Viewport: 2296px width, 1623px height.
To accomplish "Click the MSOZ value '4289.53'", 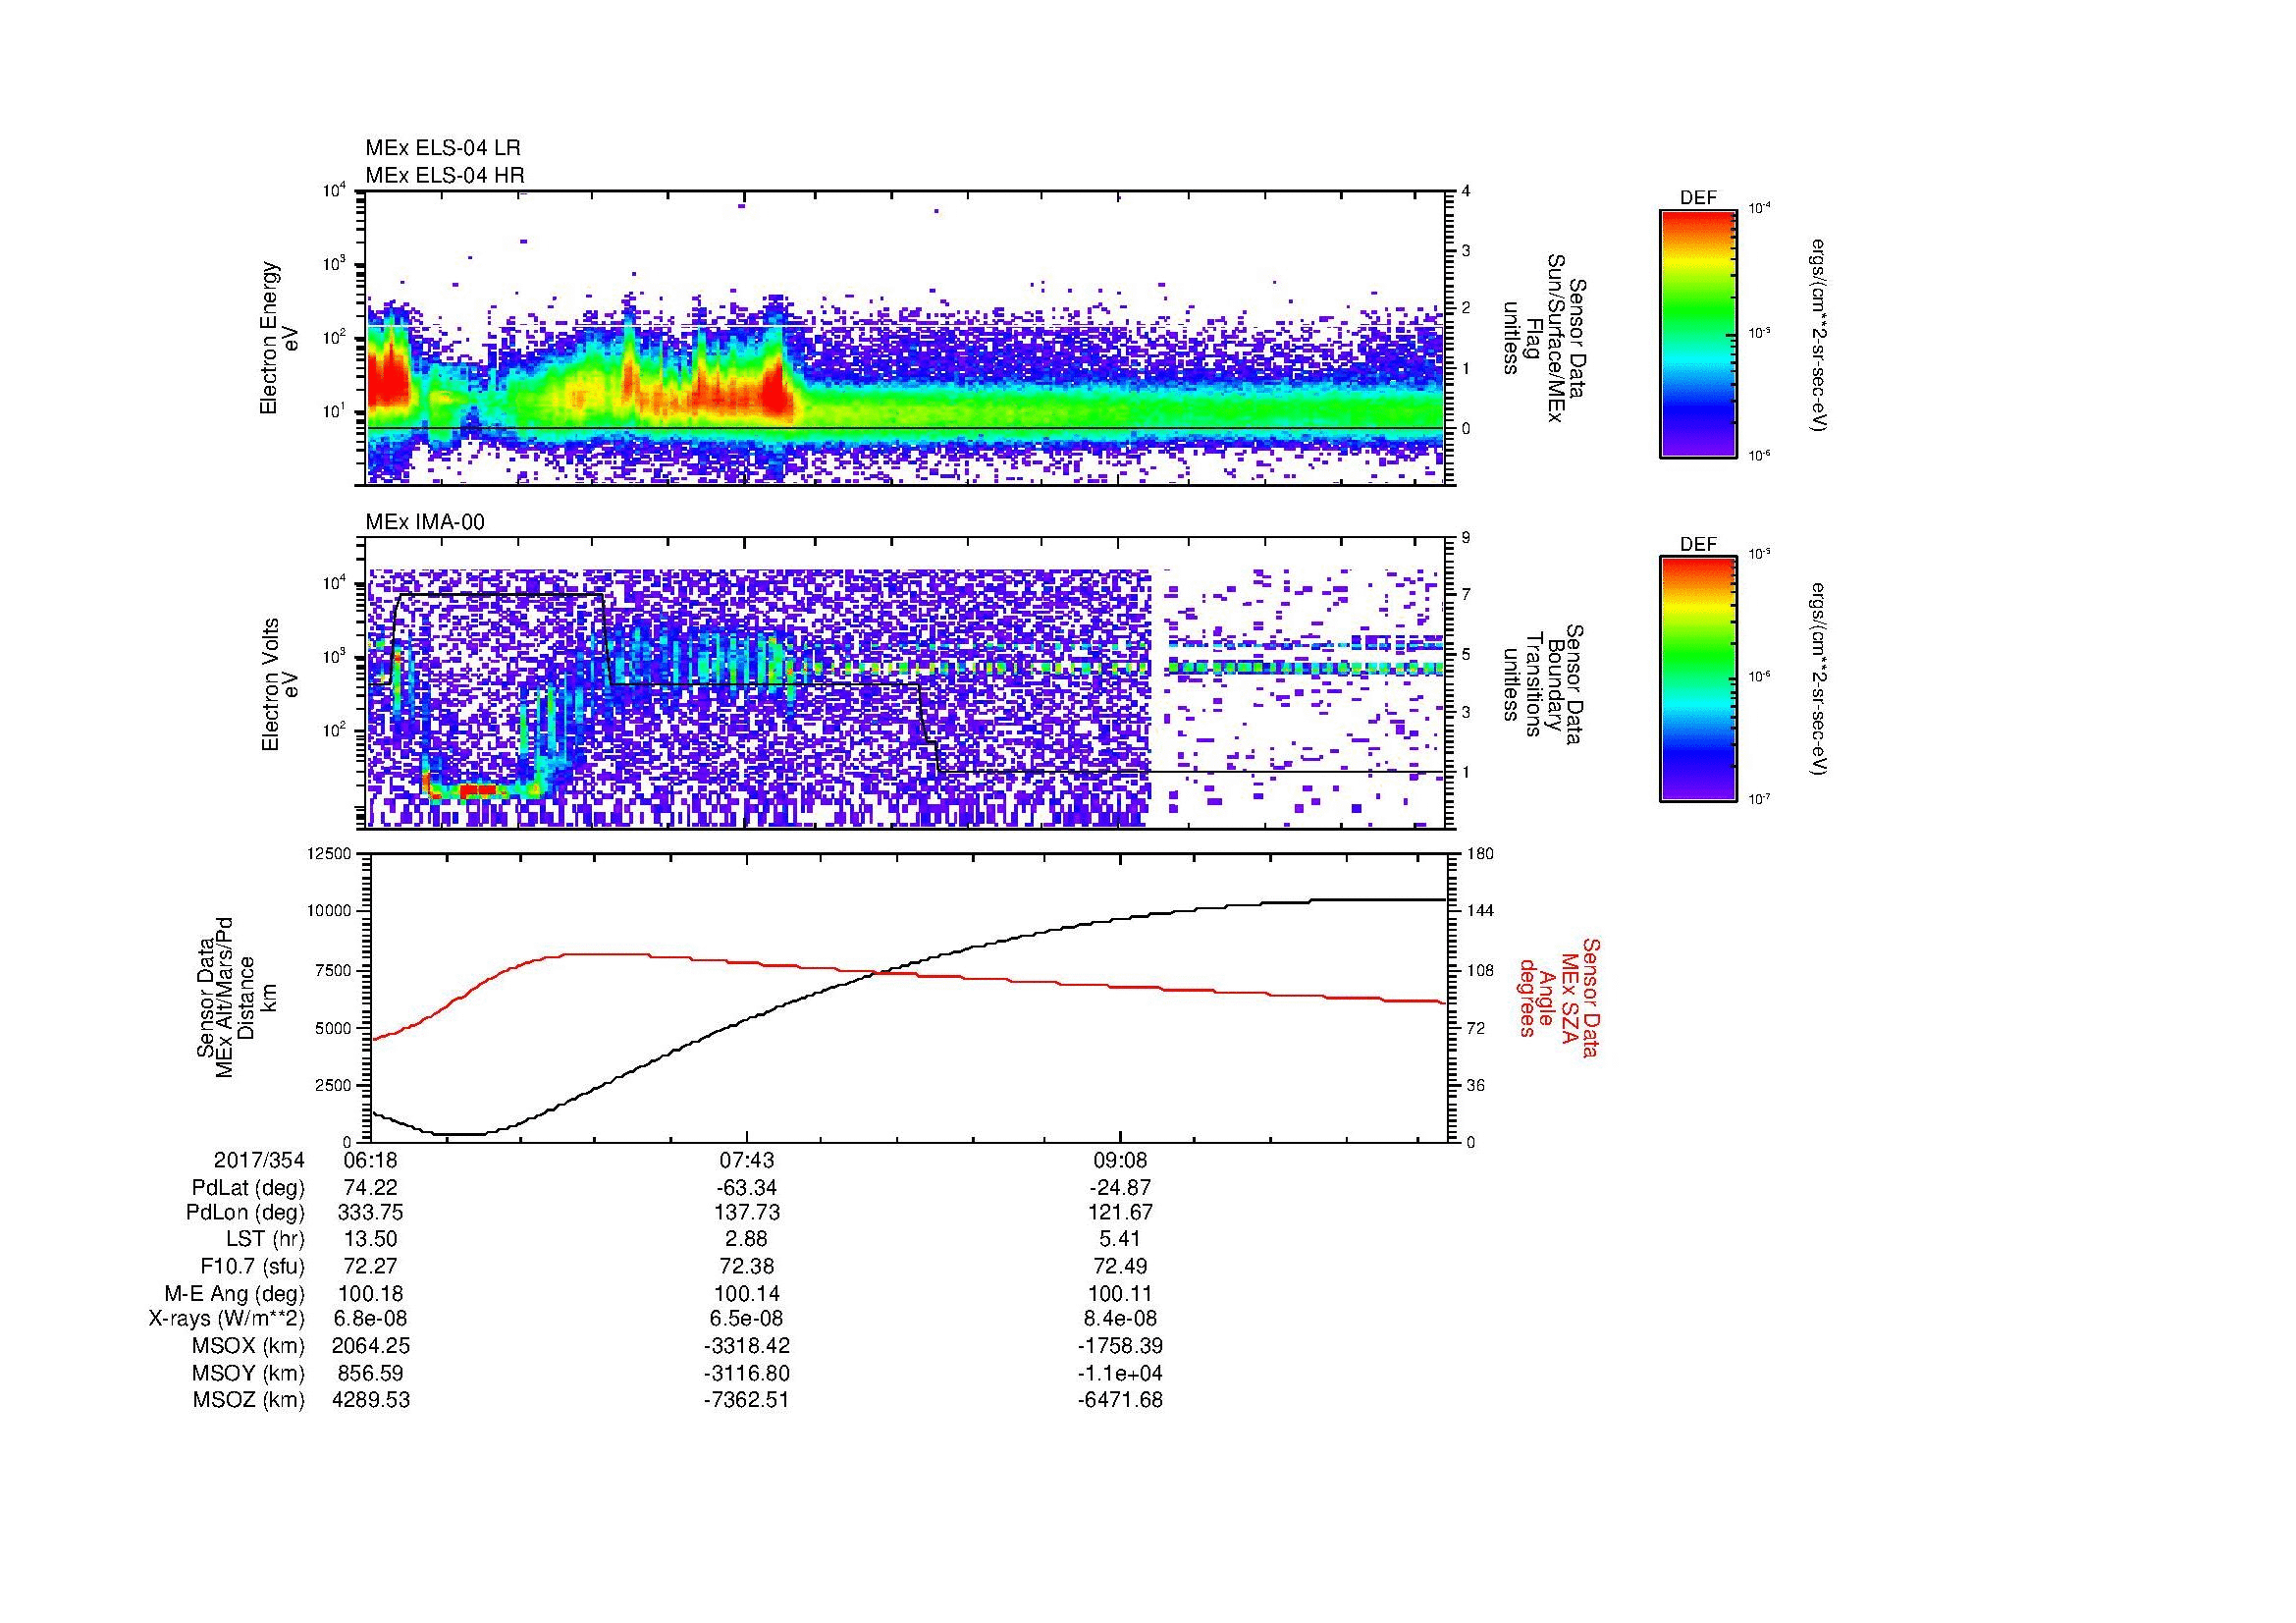I will point(371,1400).
